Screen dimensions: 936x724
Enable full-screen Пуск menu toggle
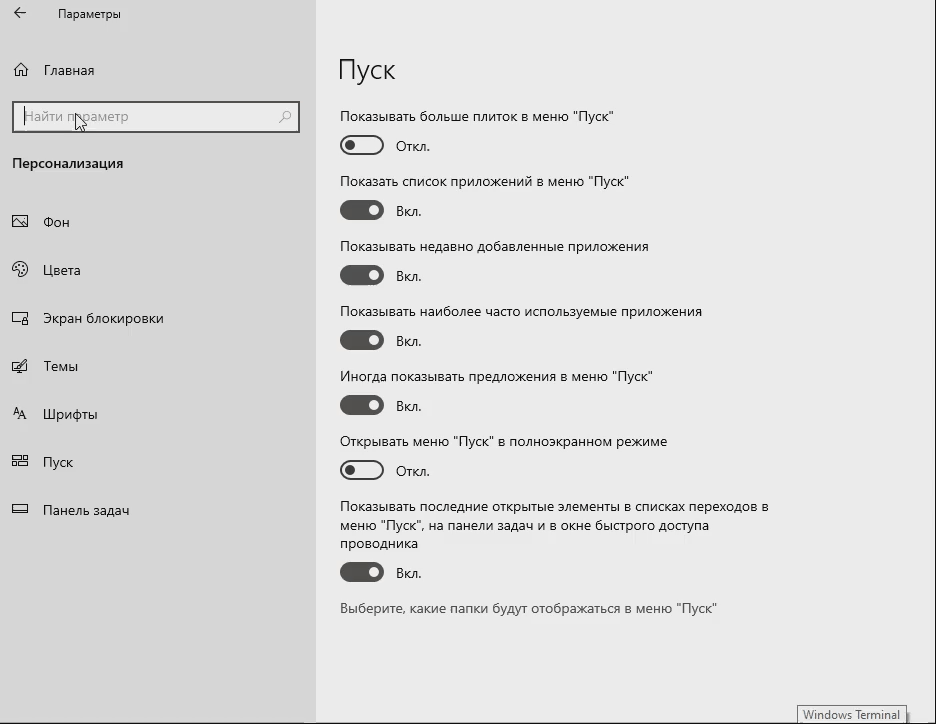point(362,470)
